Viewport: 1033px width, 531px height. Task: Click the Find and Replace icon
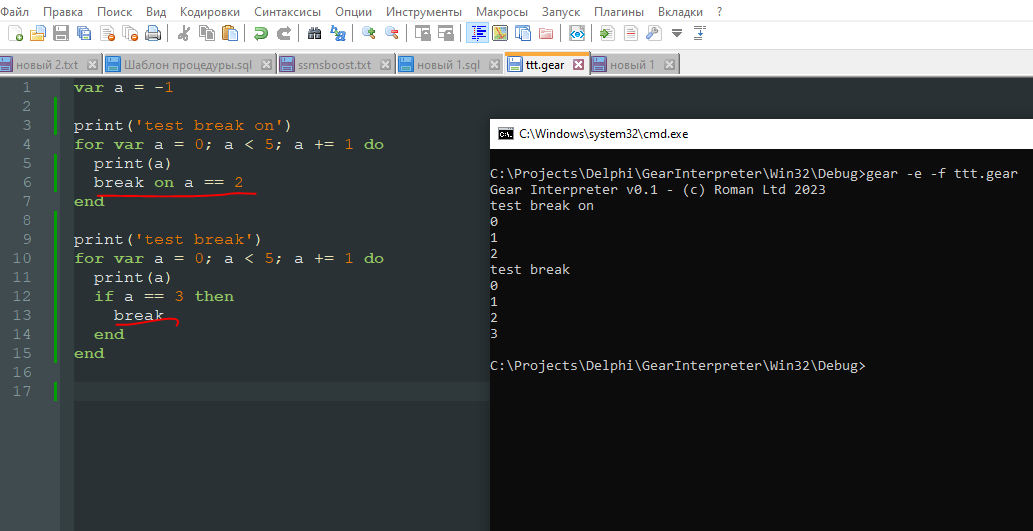[338, 33]
